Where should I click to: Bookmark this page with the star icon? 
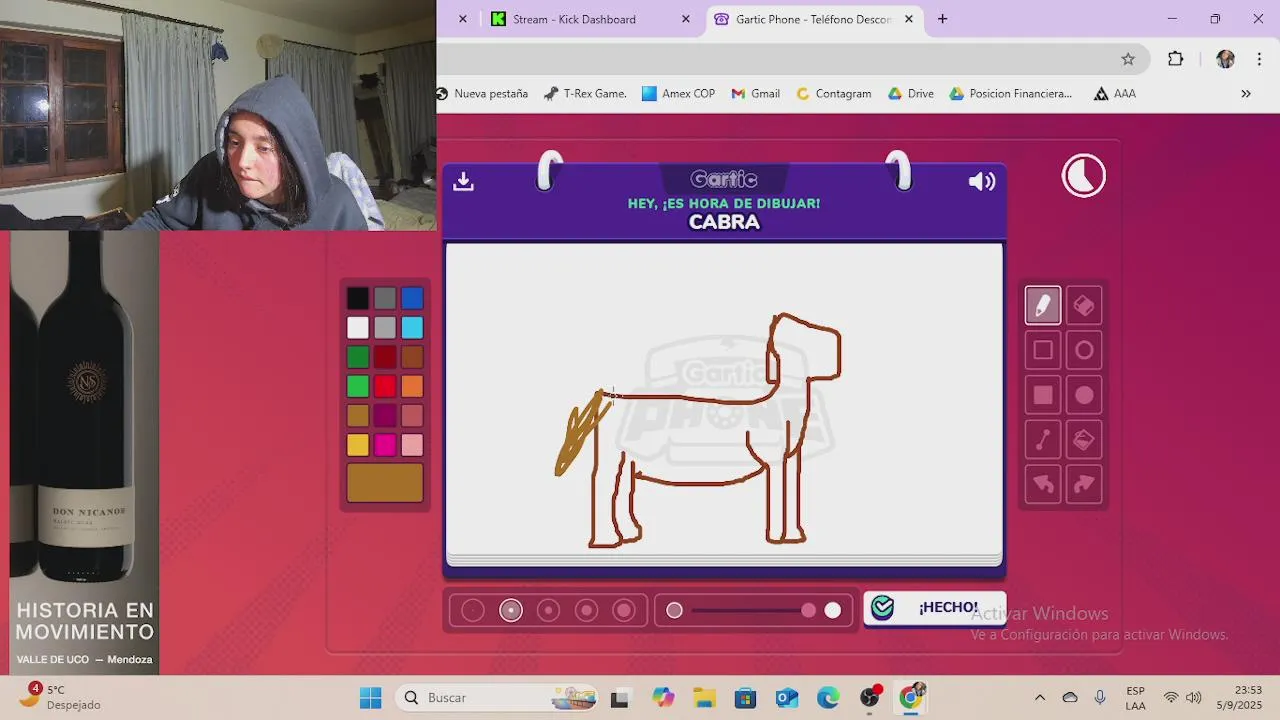click(1128, 59)
